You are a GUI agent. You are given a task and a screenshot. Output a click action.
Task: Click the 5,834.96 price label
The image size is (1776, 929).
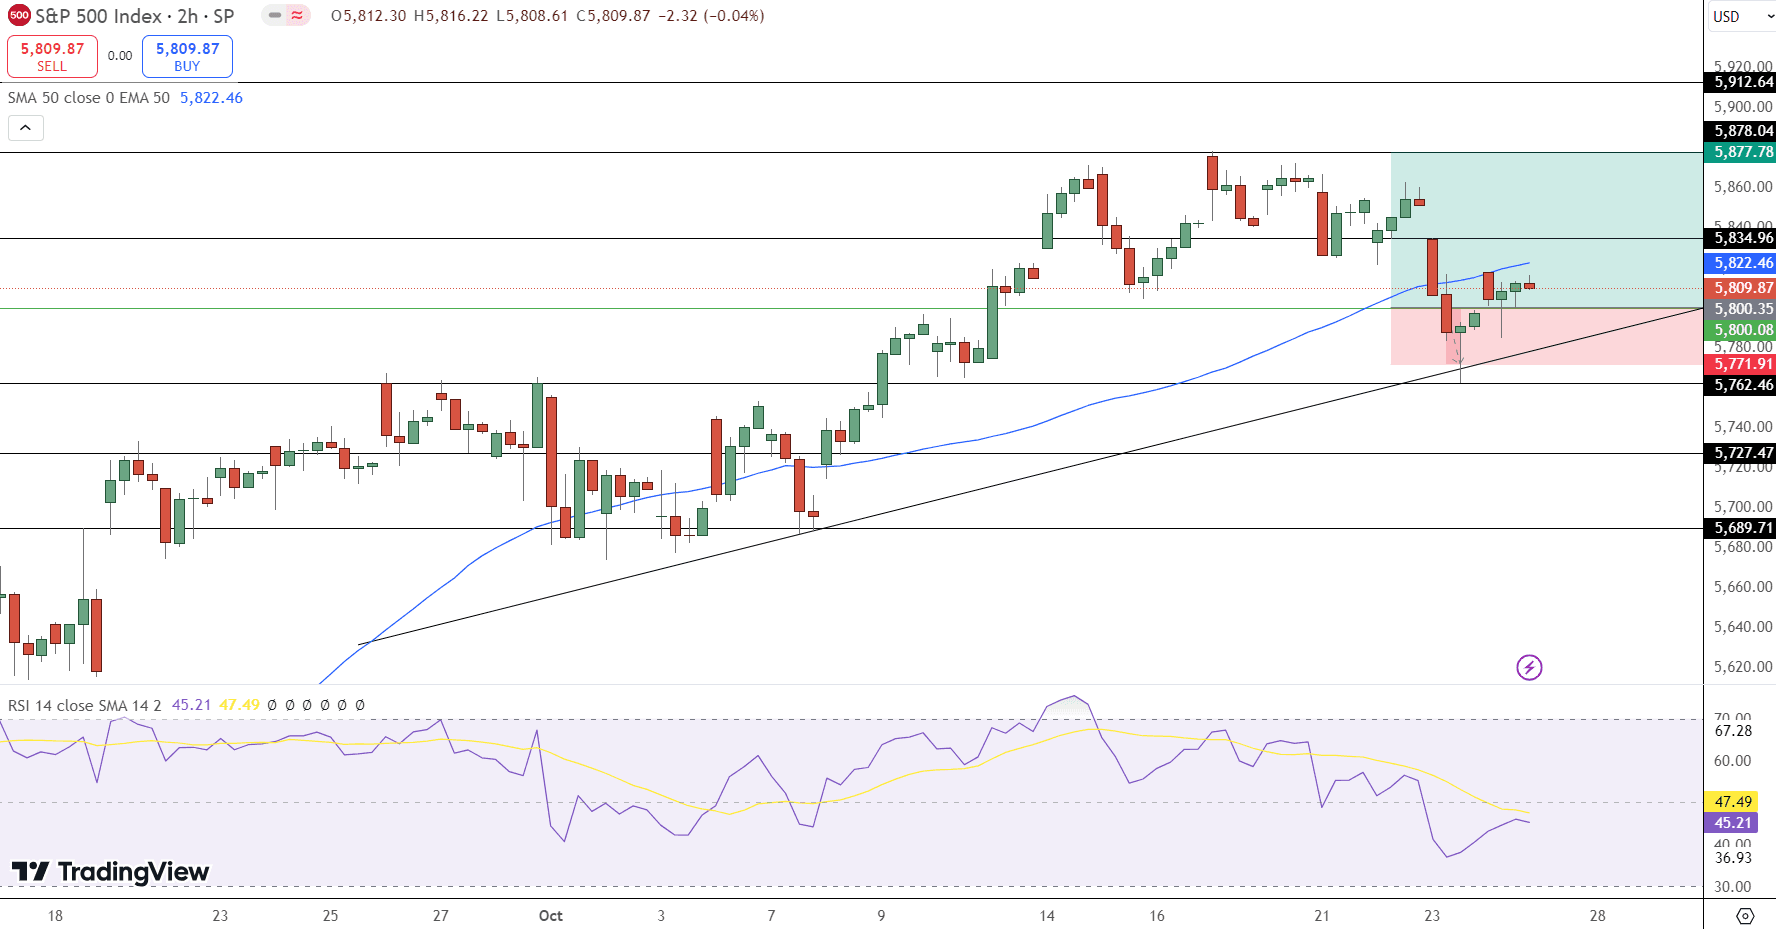tap(1740, 238)
